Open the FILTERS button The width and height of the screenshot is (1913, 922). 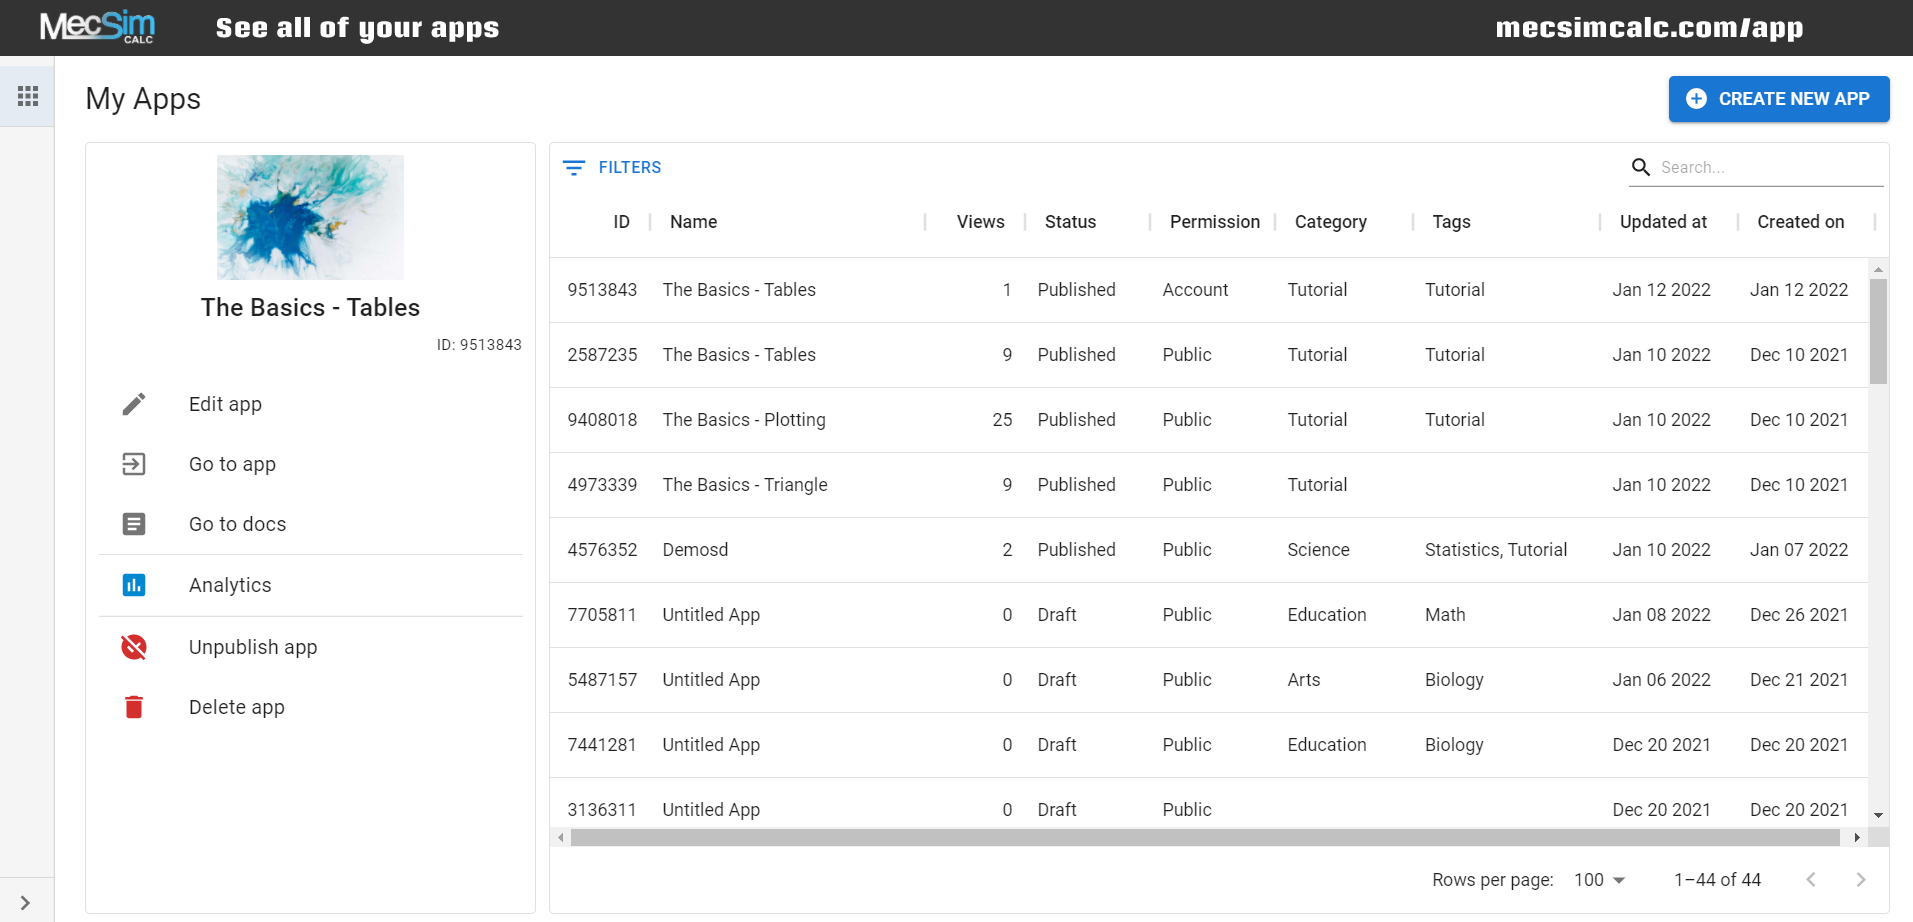[612, 167]
